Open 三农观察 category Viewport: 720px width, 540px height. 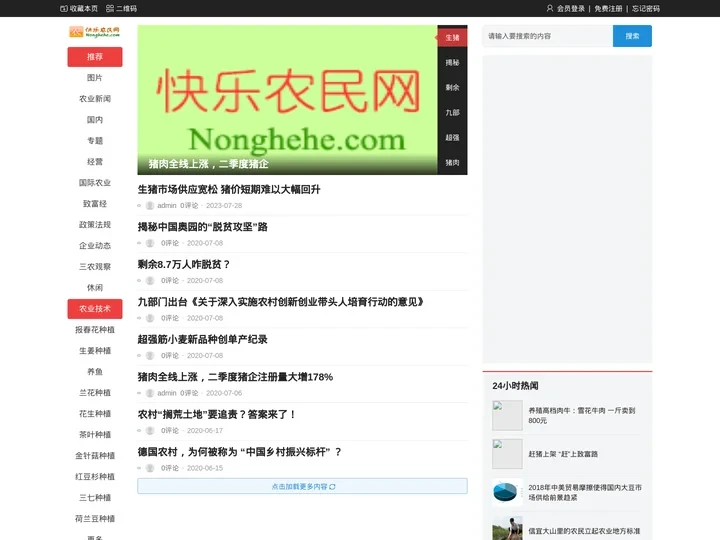pos(95,267)
